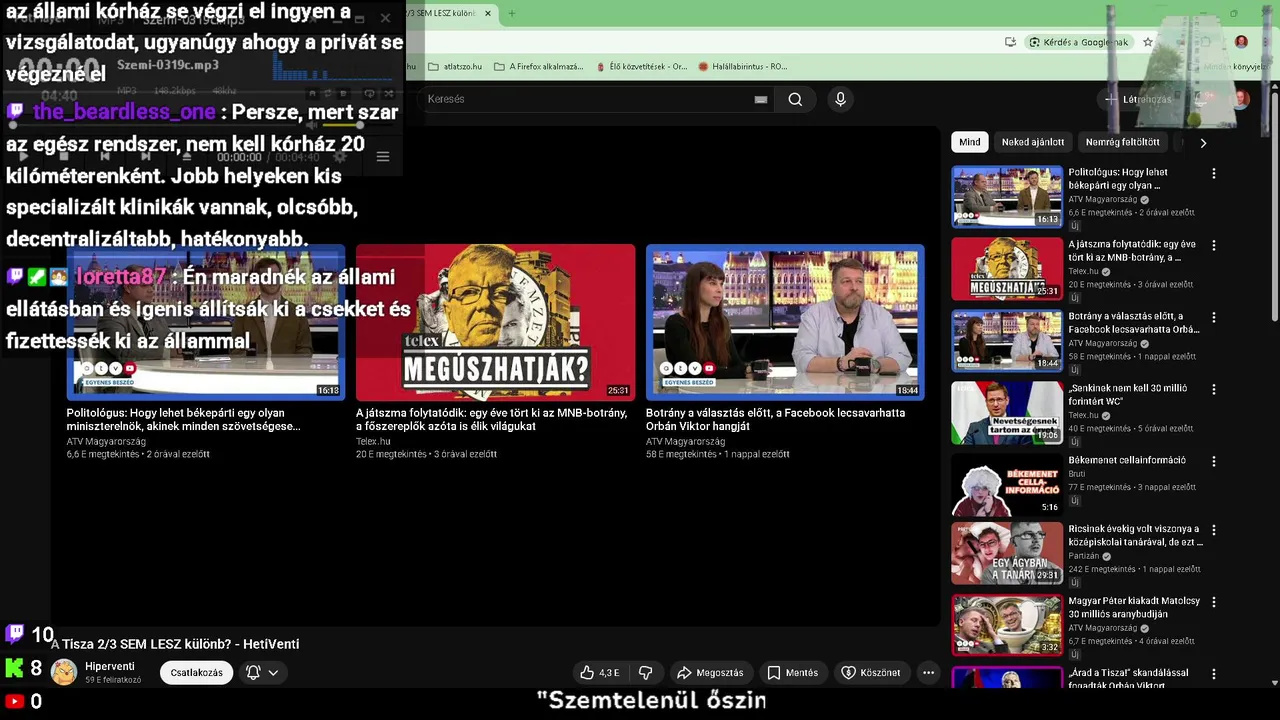Open the 'atlatszo.hu' bookmark folder
This screenshot has height=720, width=1280.
tap(456, 67)
